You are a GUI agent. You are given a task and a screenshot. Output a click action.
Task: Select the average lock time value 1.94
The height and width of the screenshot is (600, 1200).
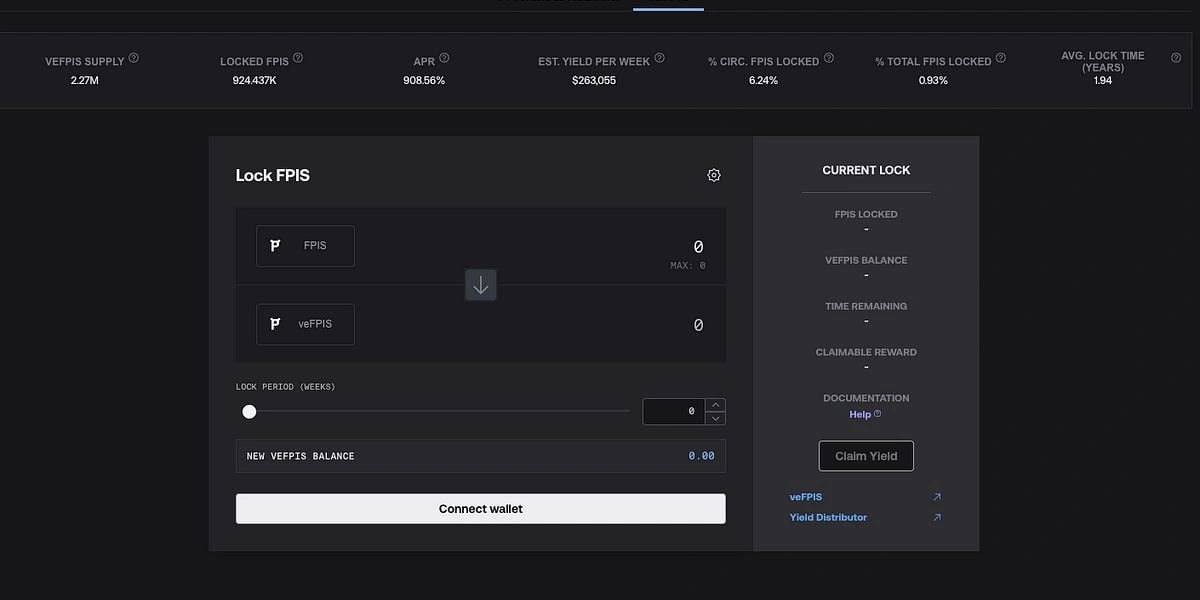[x=1103, y=80]
